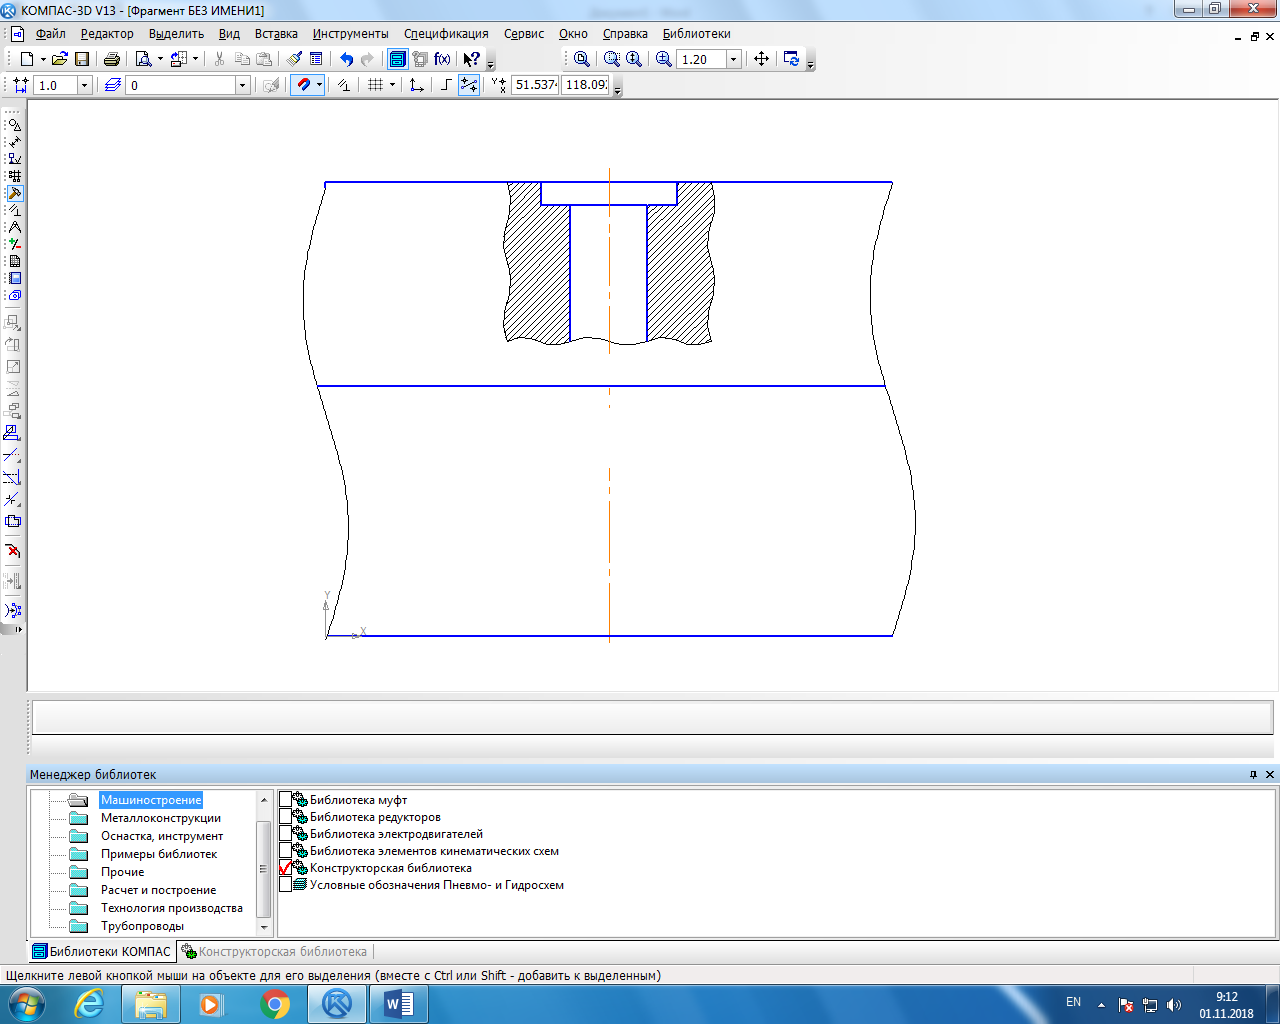Screen dimensions: 1280x1024
Task: Open the Инструменты menu
Action: click(350, 34)
